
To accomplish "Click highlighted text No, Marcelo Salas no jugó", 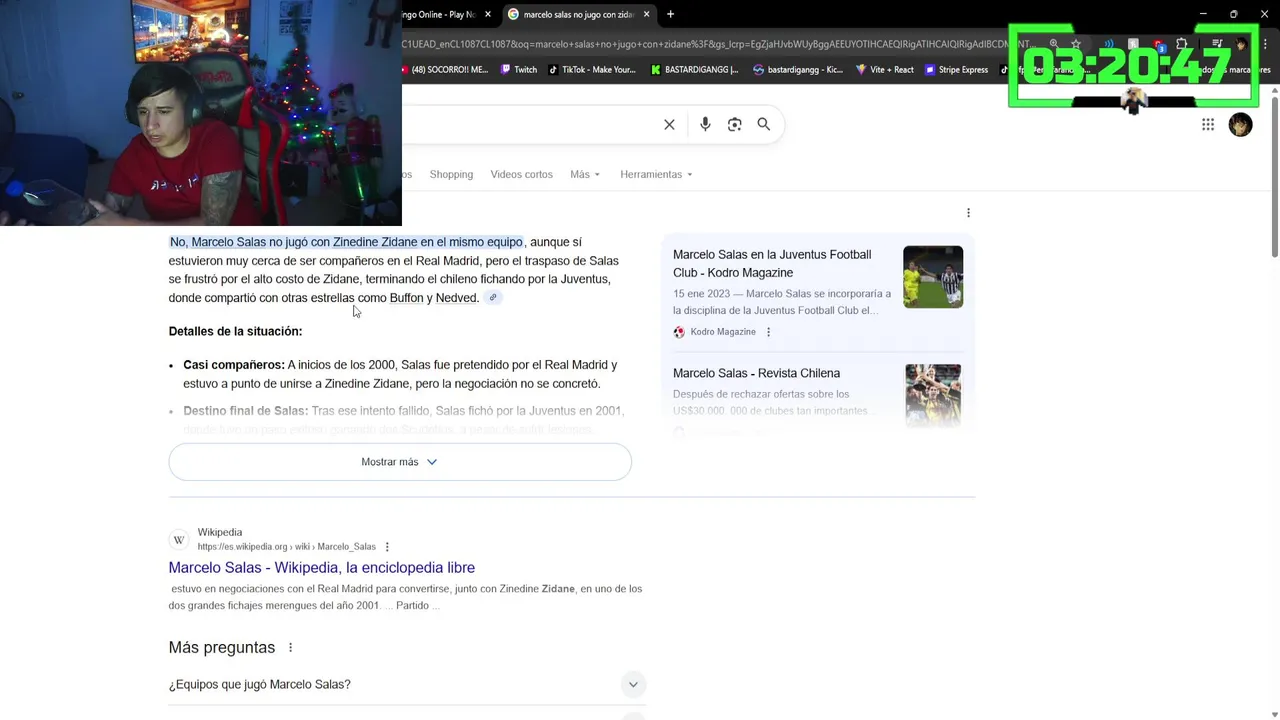I will pyautogui.click(x=346, y=242).
